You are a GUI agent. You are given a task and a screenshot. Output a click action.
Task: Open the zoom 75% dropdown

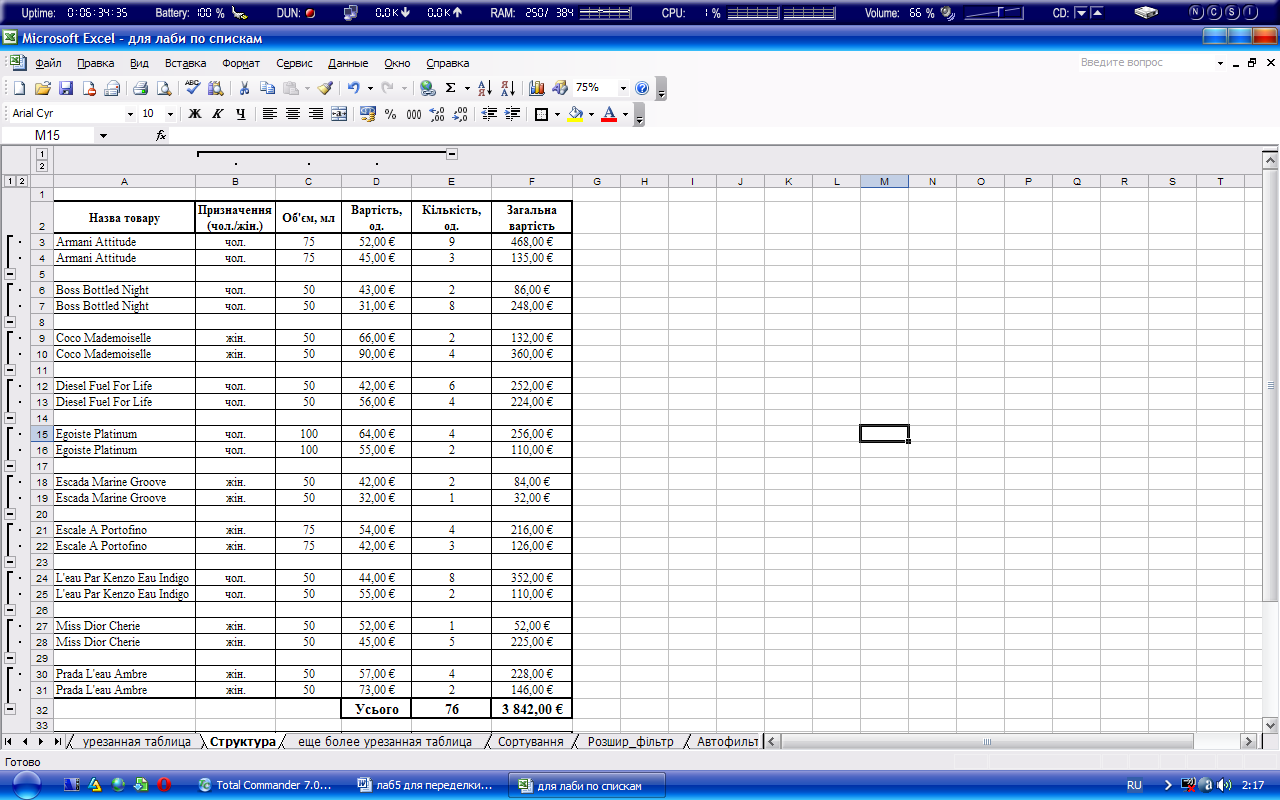click(x=623, y=88)
